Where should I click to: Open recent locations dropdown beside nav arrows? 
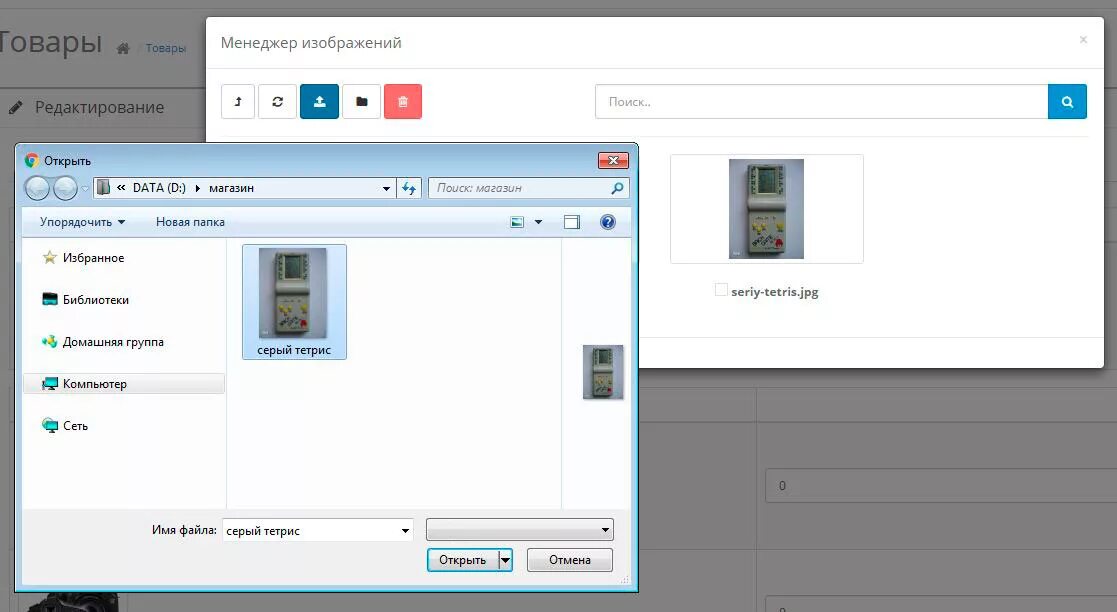tap(85, 189)
